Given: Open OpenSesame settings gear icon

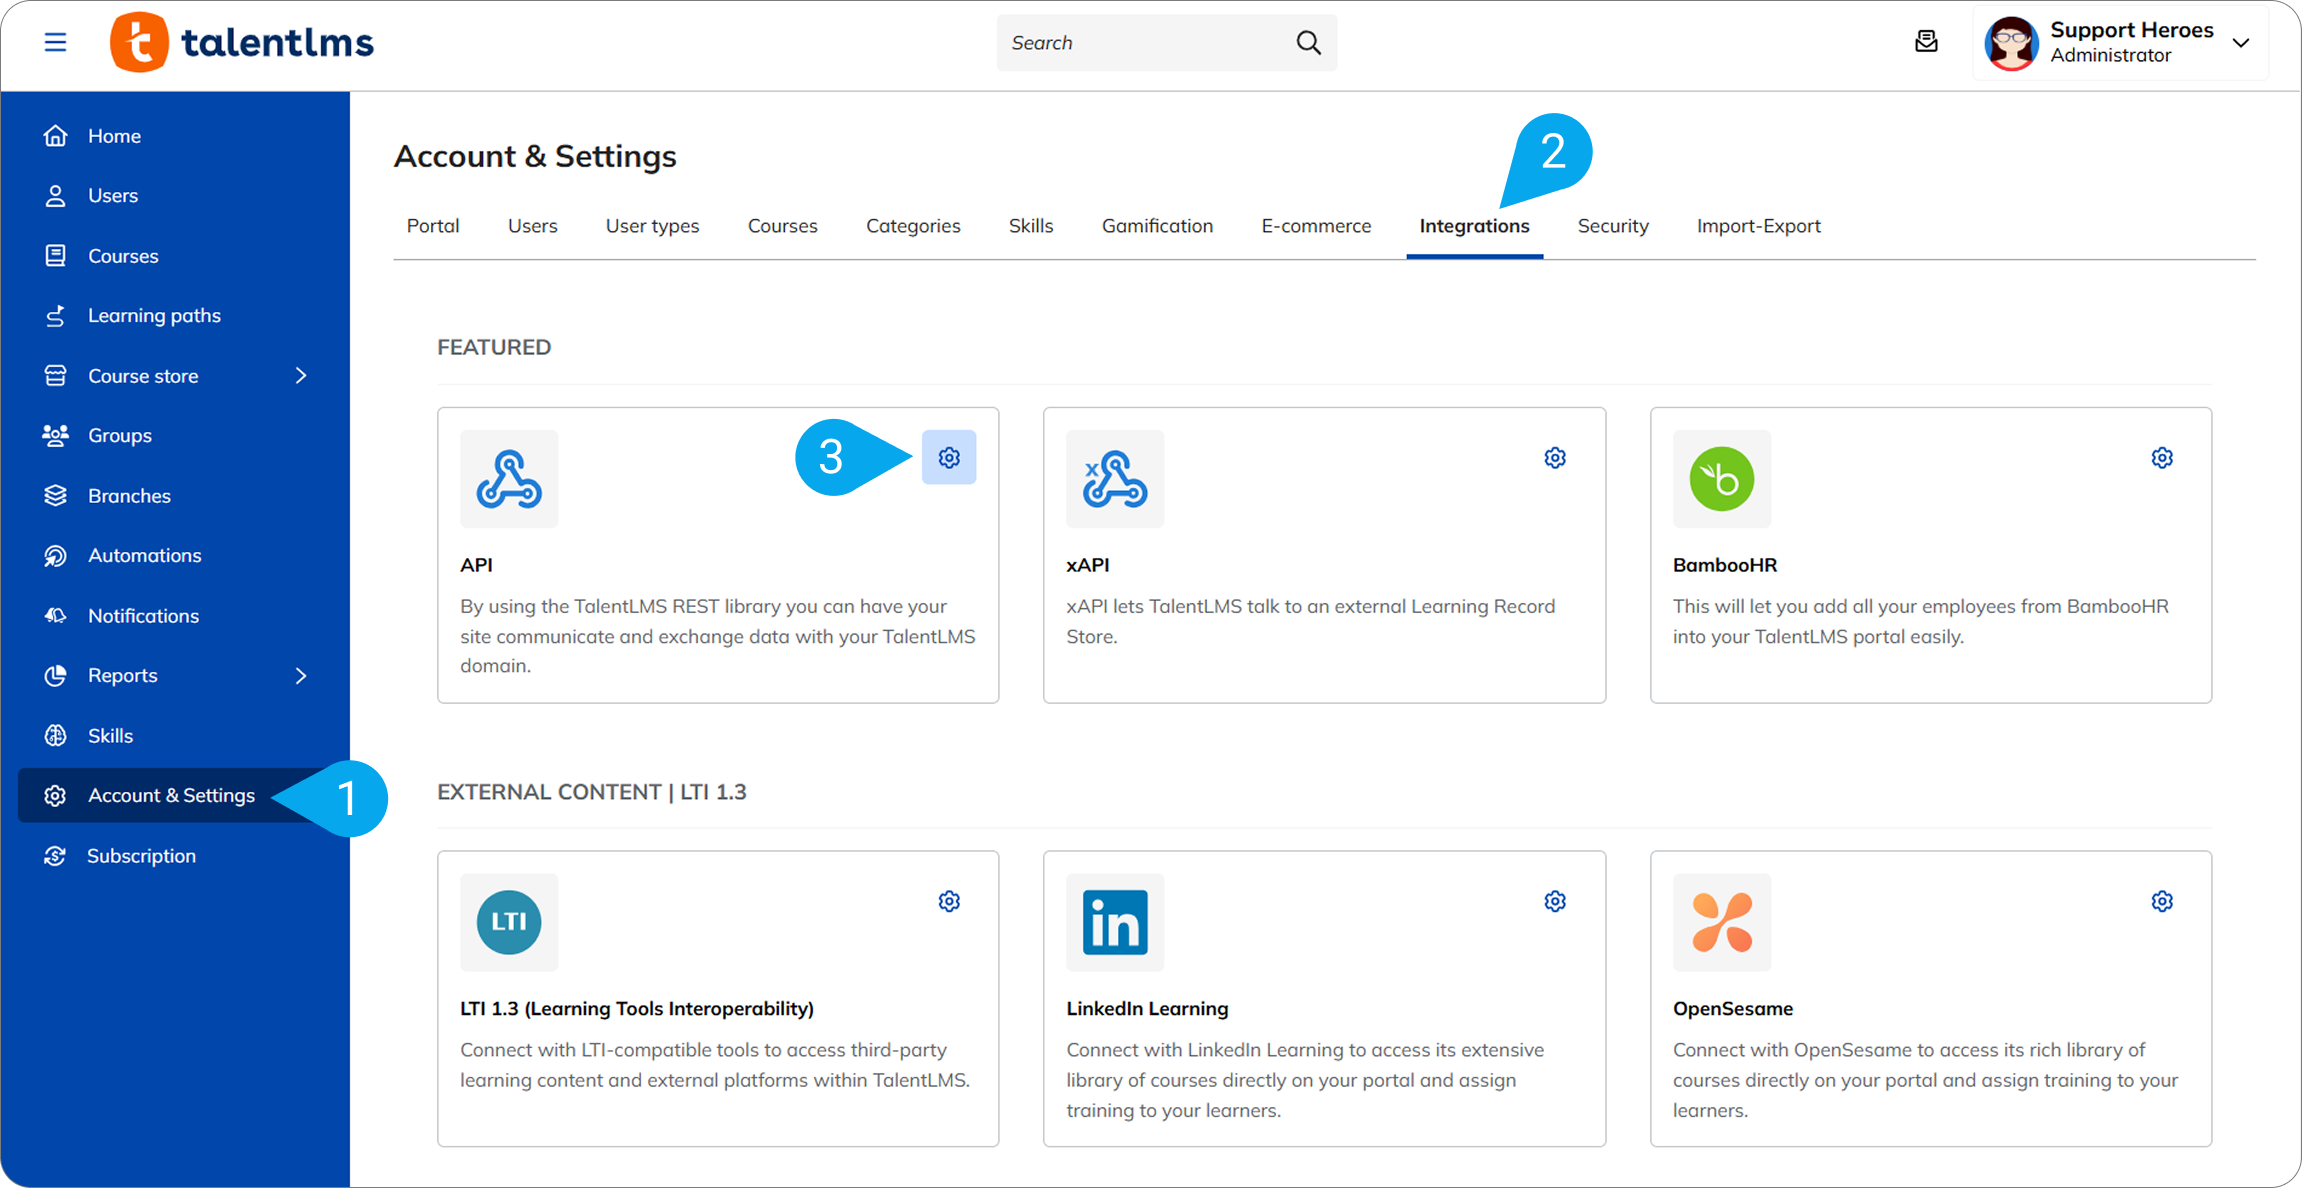Looking at the screenshot, I should (x=2161, y=901).
